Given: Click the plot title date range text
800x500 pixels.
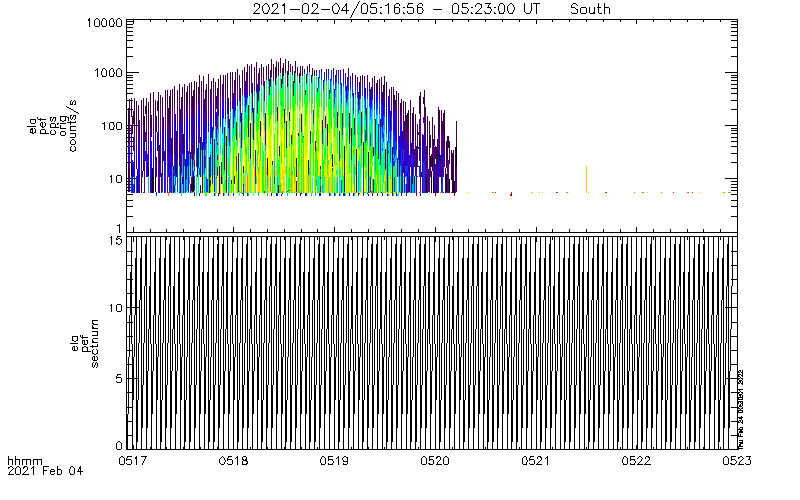Looking at the screenshot, I should coord(396,9).
